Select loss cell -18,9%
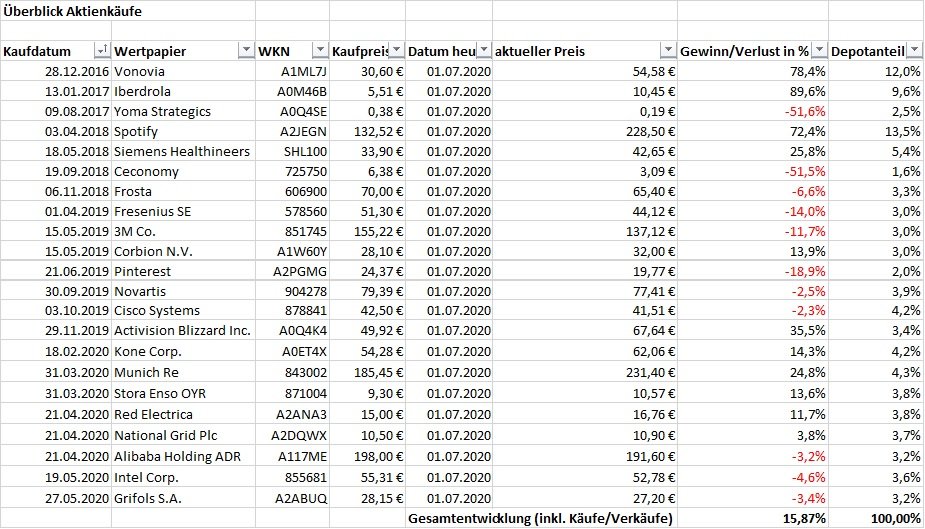925x529 pixels. 753,271
